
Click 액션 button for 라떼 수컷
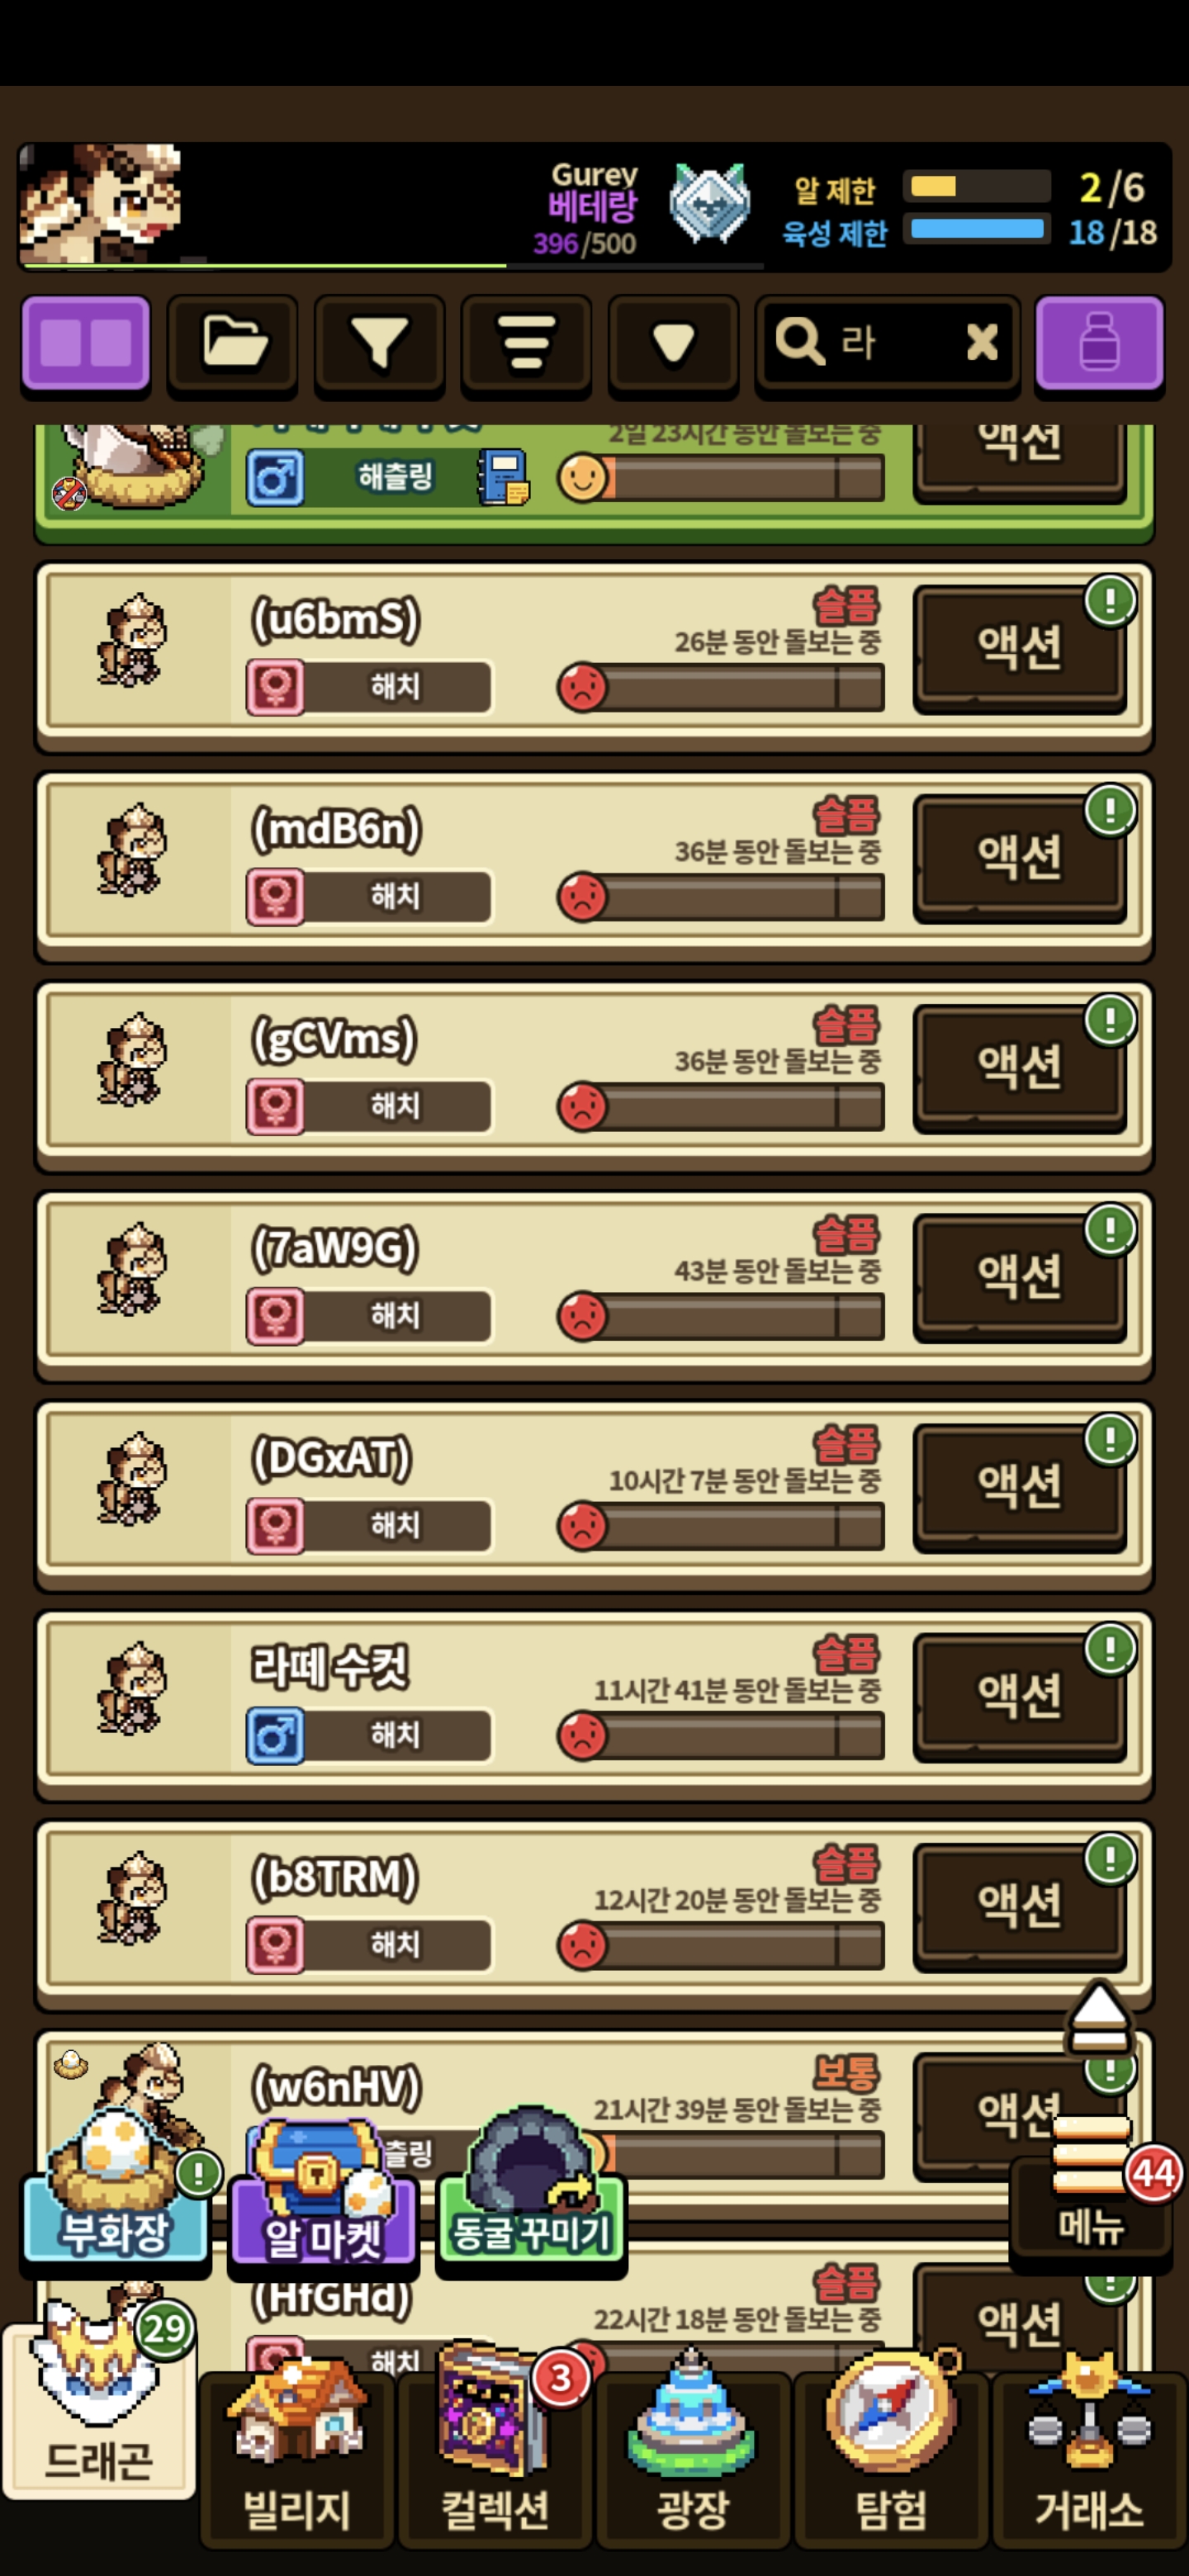click(1019, 1695)
